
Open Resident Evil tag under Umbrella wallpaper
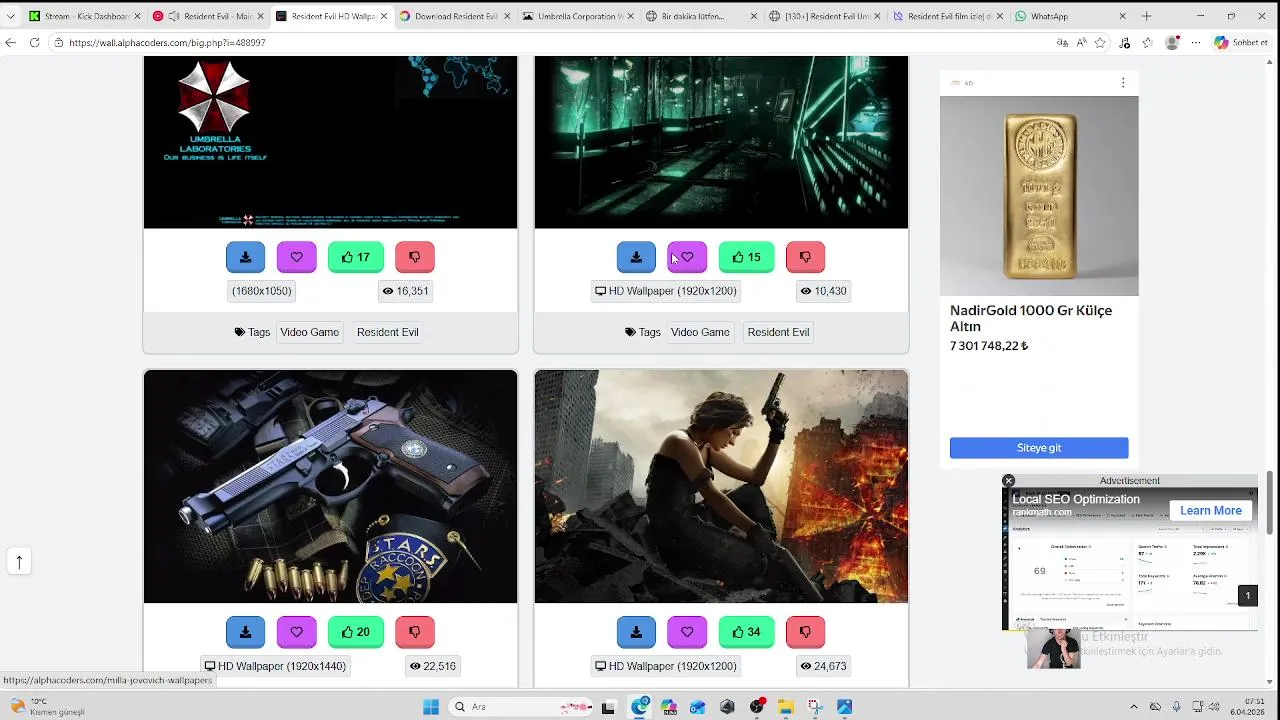[x=387, y=332]
